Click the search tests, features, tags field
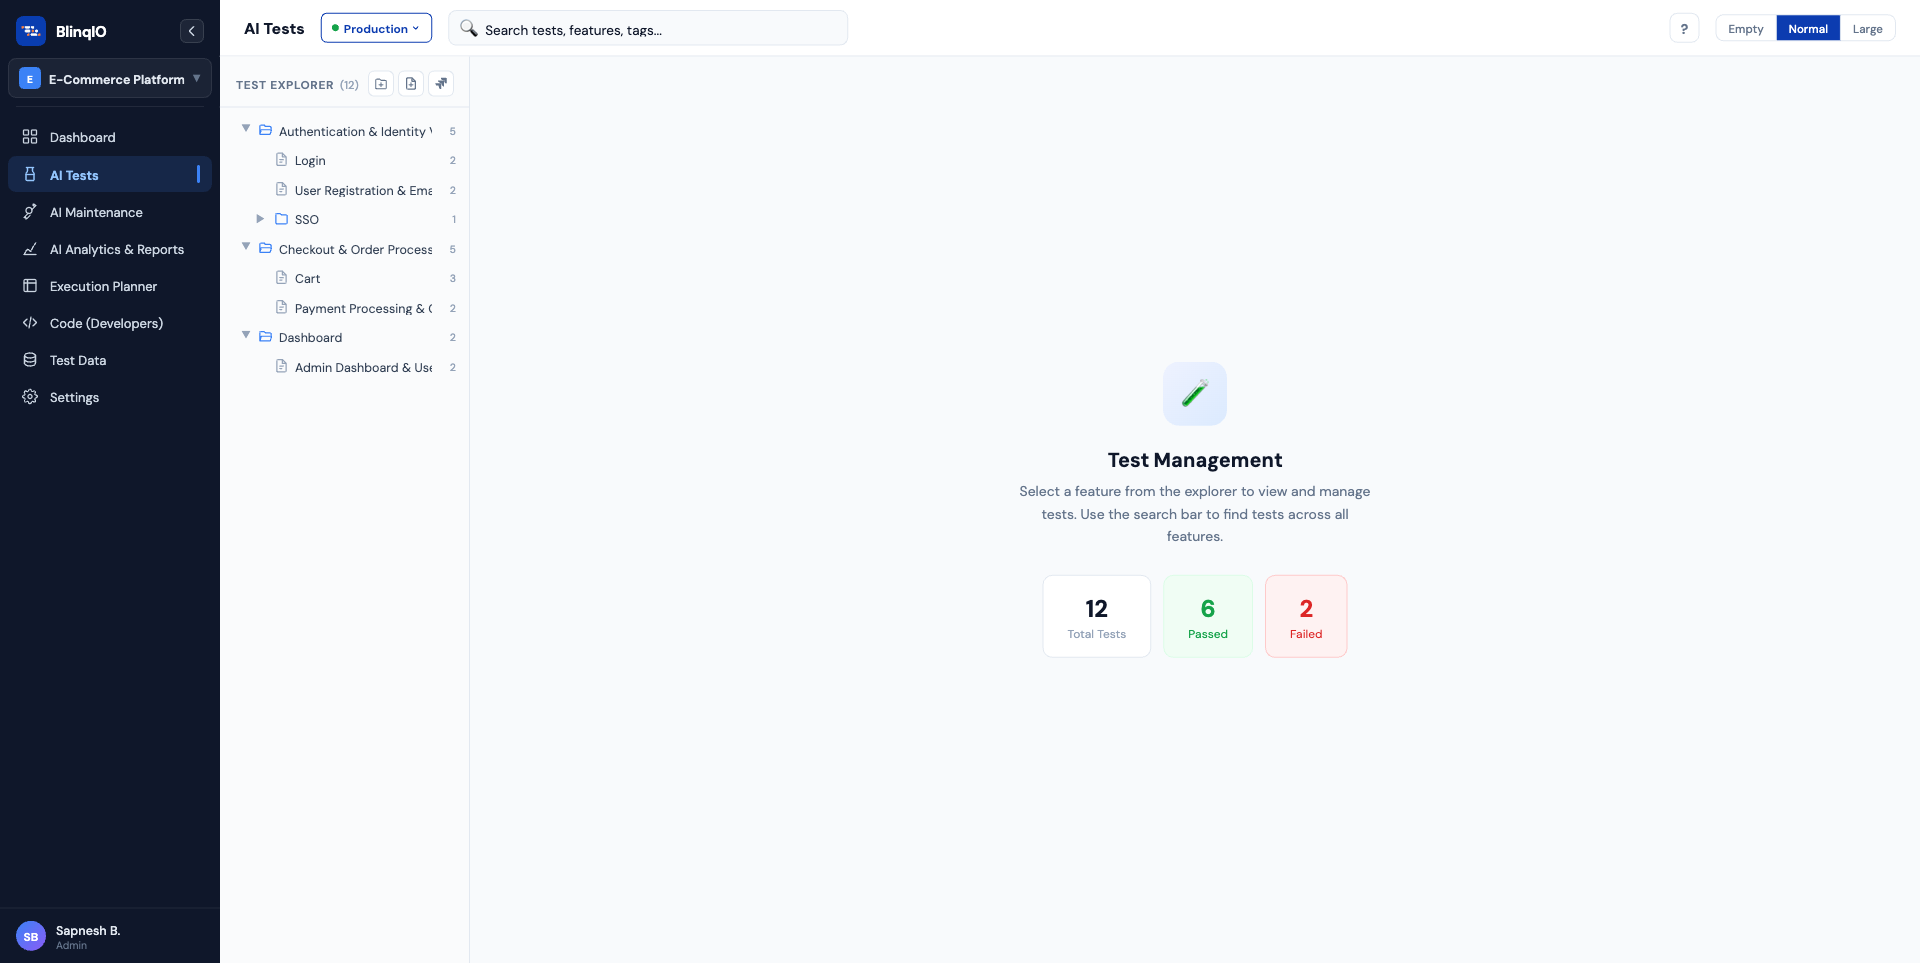The image size is (1920, 963). point(648,29)
